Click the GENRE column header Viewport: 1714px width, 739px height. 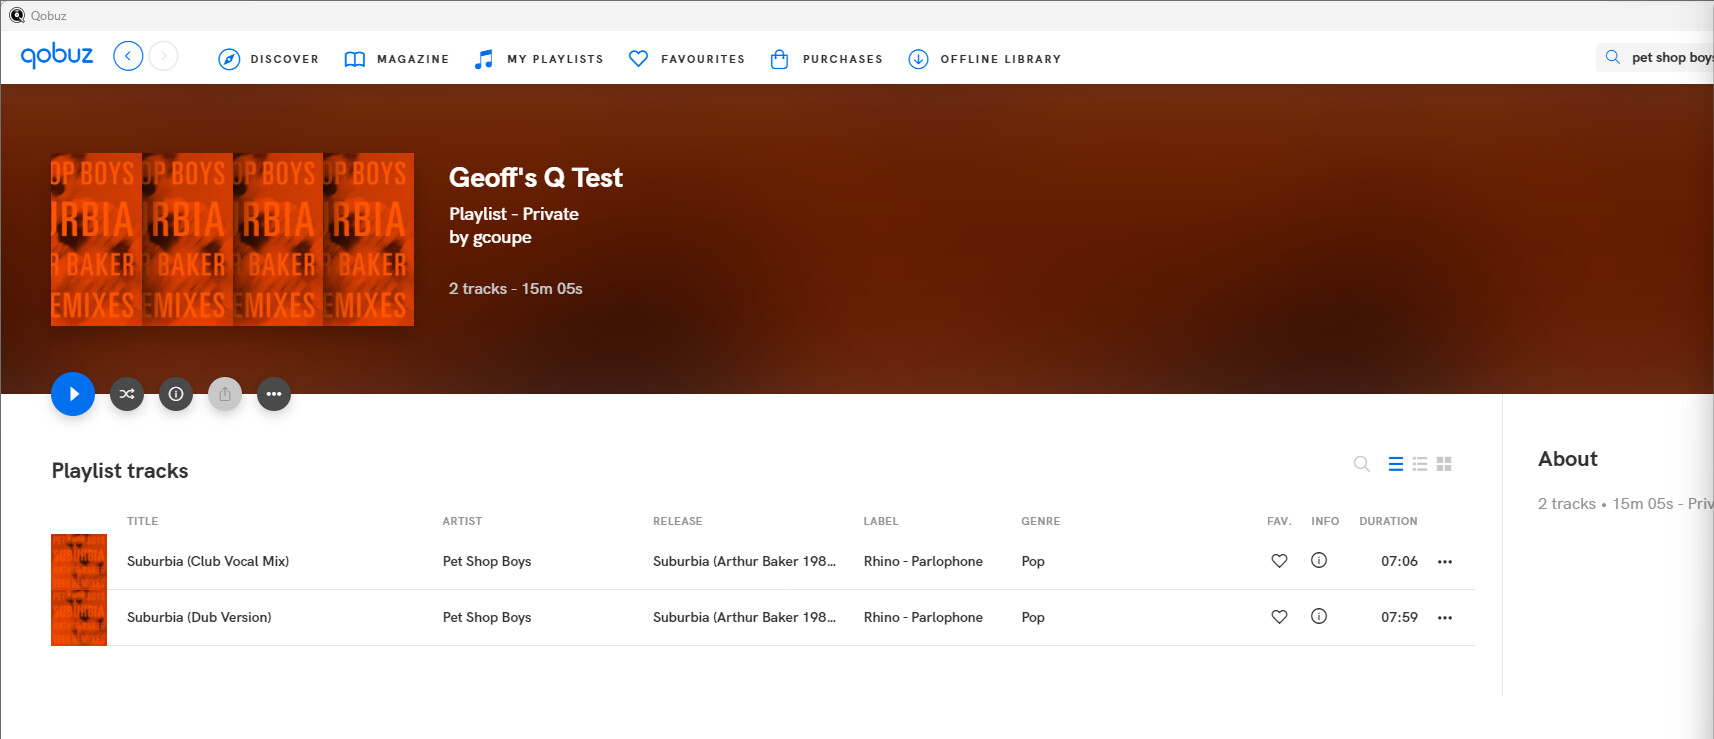pos(1040,521)
